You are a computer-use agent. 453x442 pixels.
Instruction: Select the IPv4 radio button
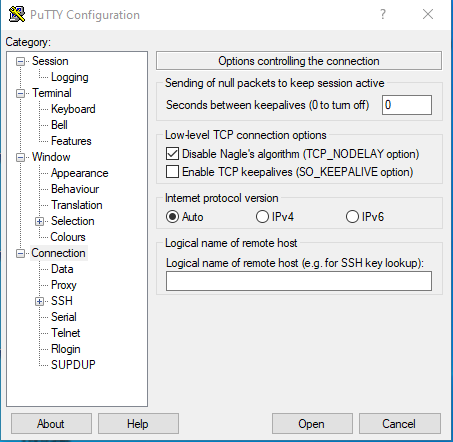262,217
